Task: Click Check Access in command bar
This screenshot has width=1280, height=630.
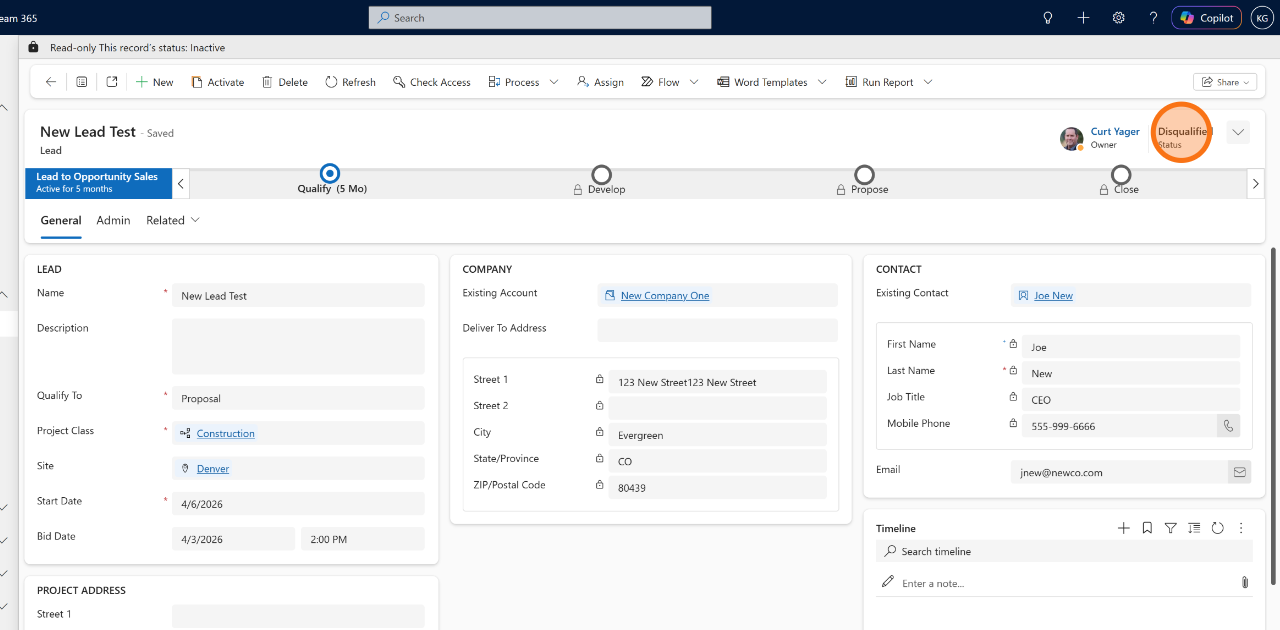Action: [x=432, y=82]
